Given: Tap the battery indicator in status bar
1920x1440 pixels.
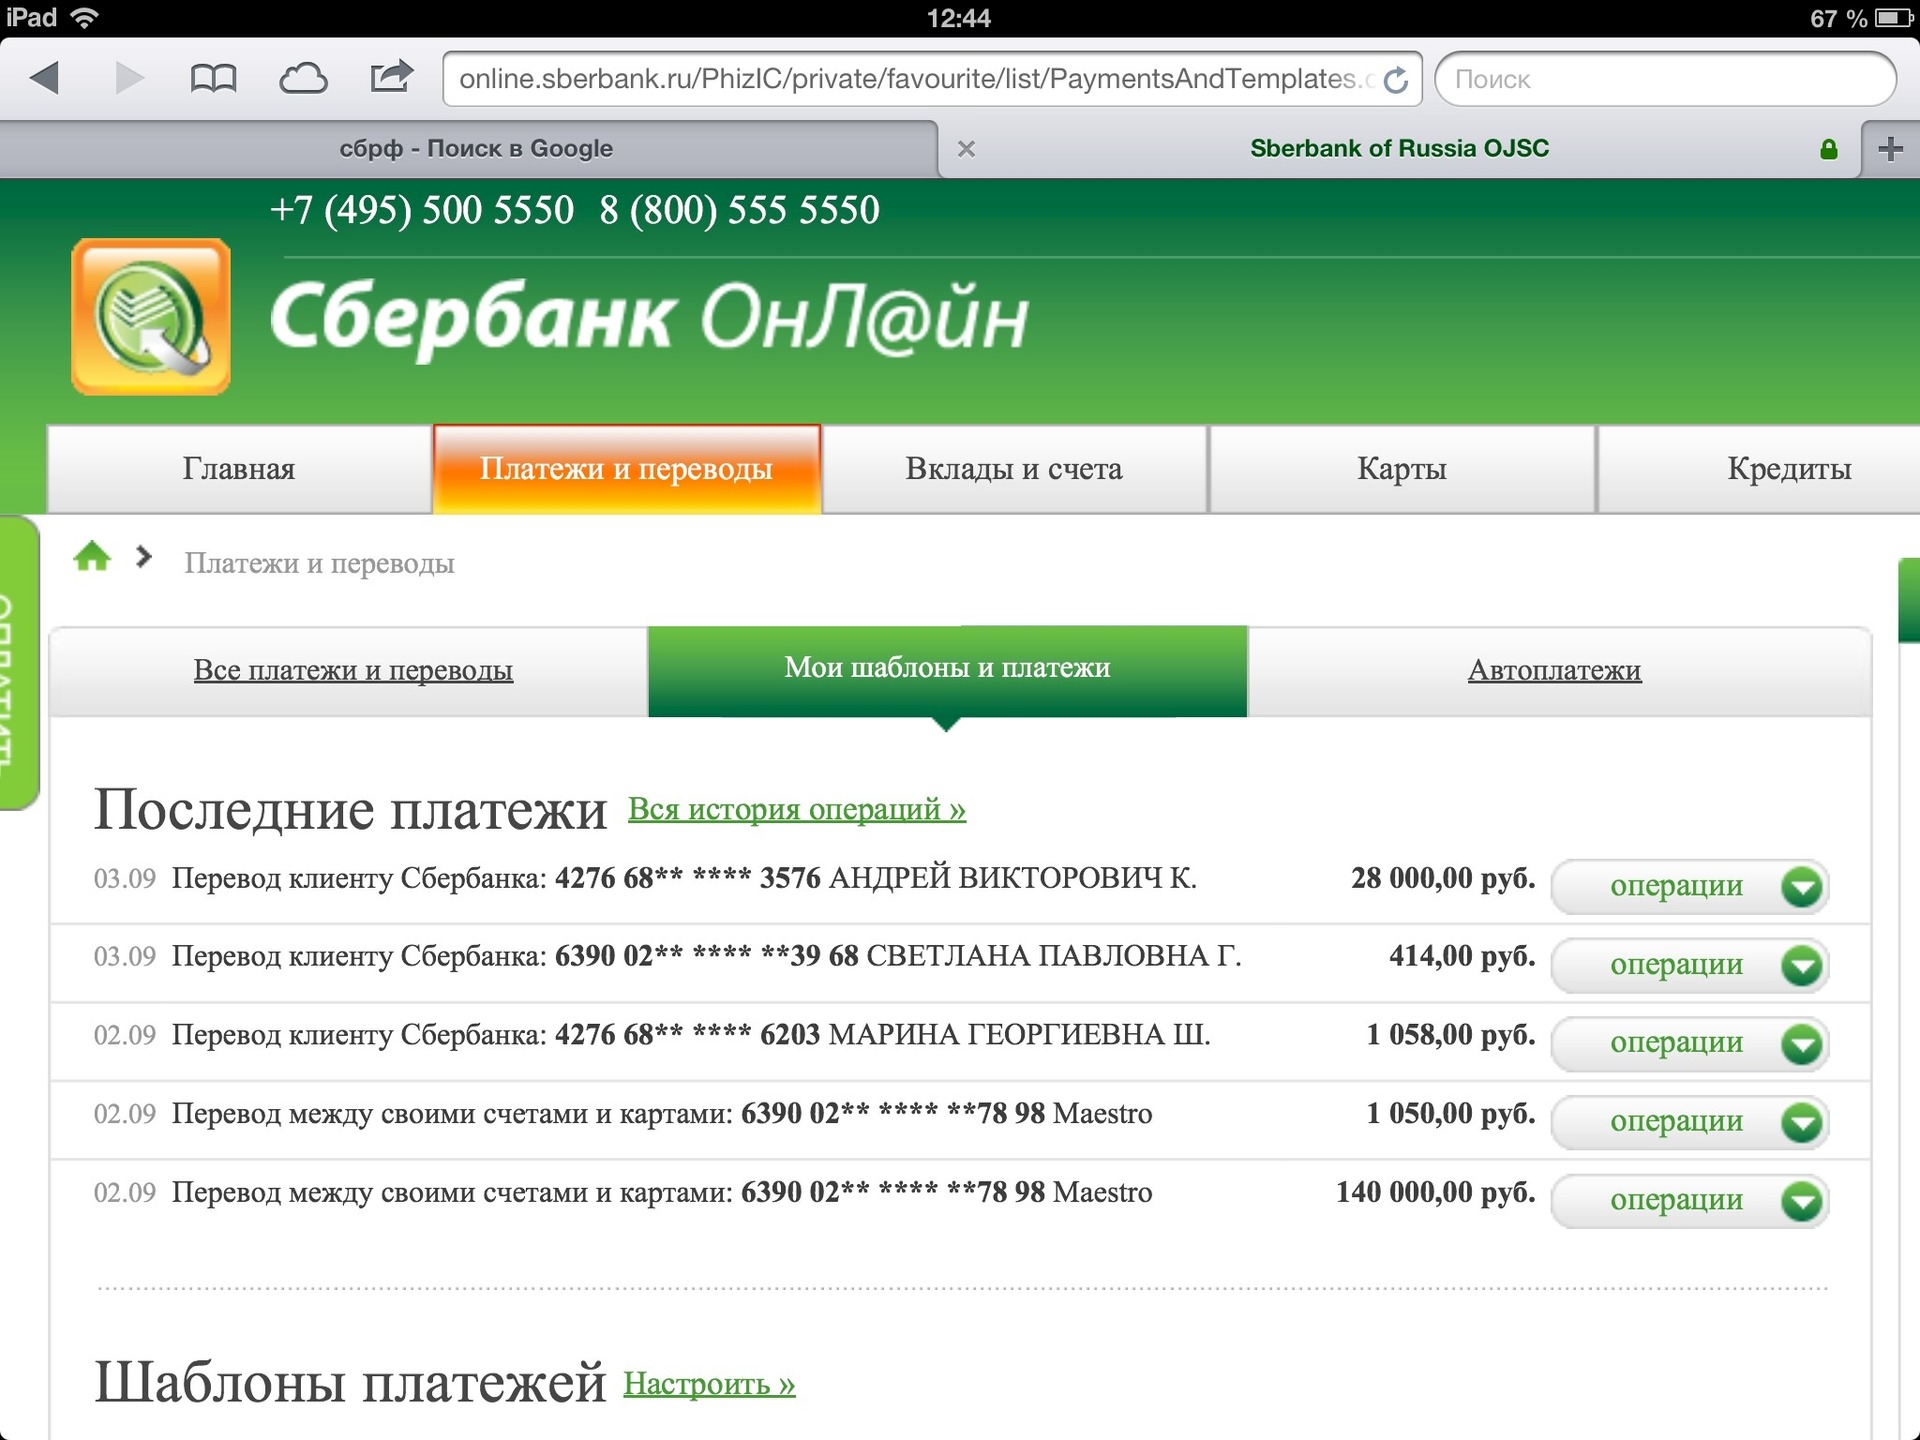Looking at the screenshot, I should pyautogui.click(x=1893, y=18).
